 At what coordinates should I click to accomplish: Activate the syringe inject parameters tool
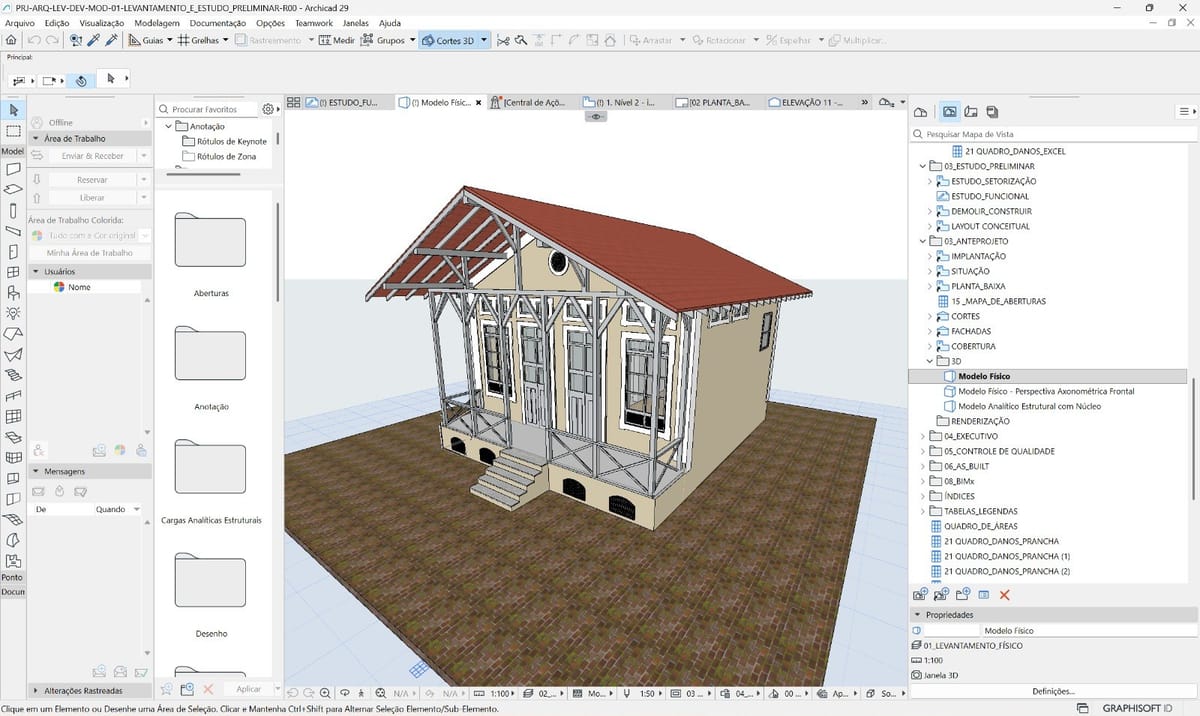coord(111,40)
